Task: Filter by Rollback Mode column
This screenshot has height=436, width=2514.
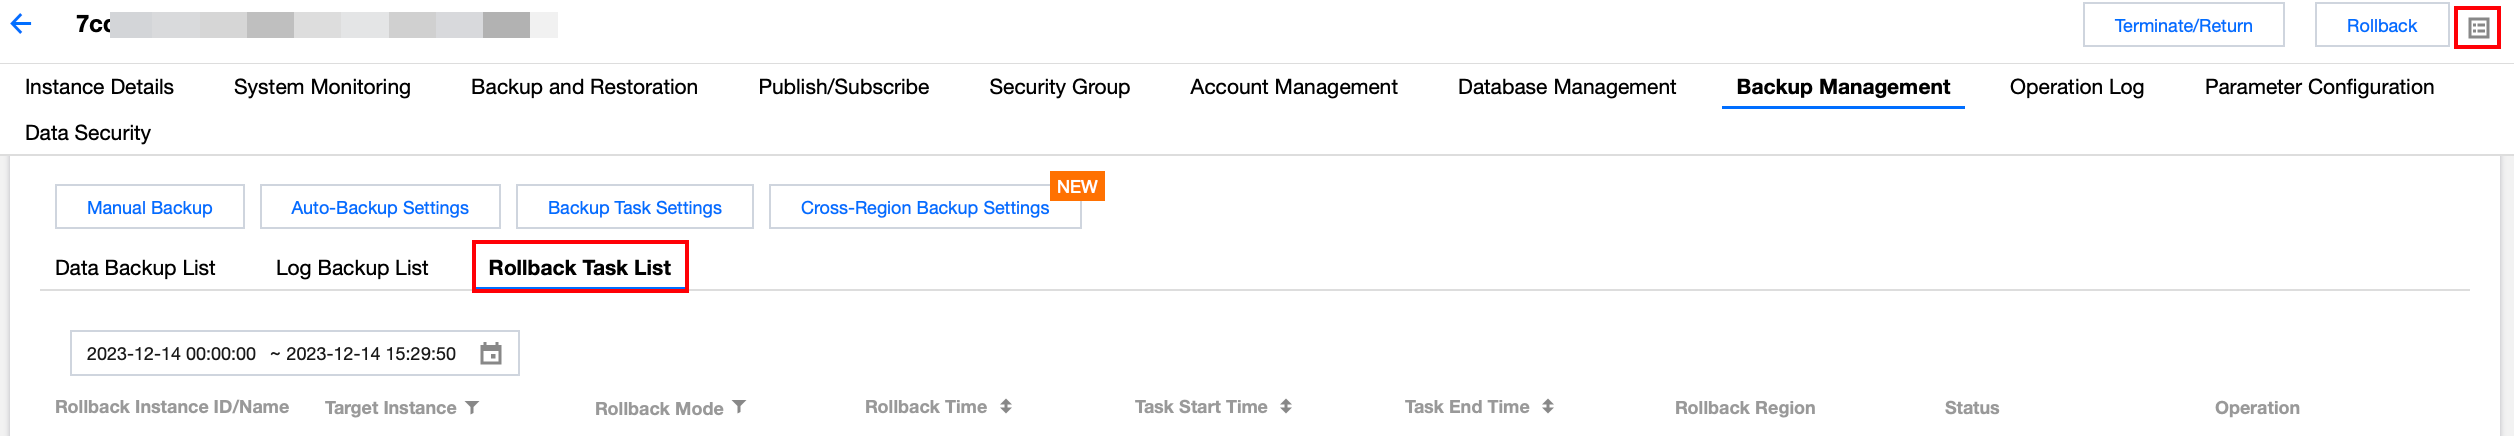Action: tap(739, 407)
